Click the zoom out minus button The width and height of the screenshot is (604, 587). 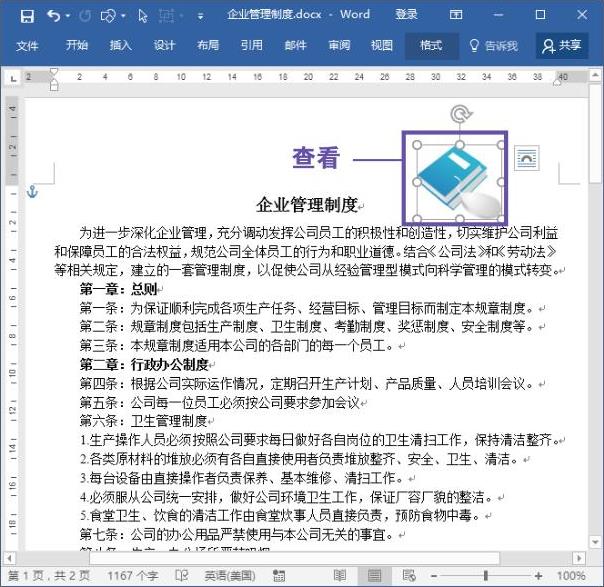click(x=434, y=576)
